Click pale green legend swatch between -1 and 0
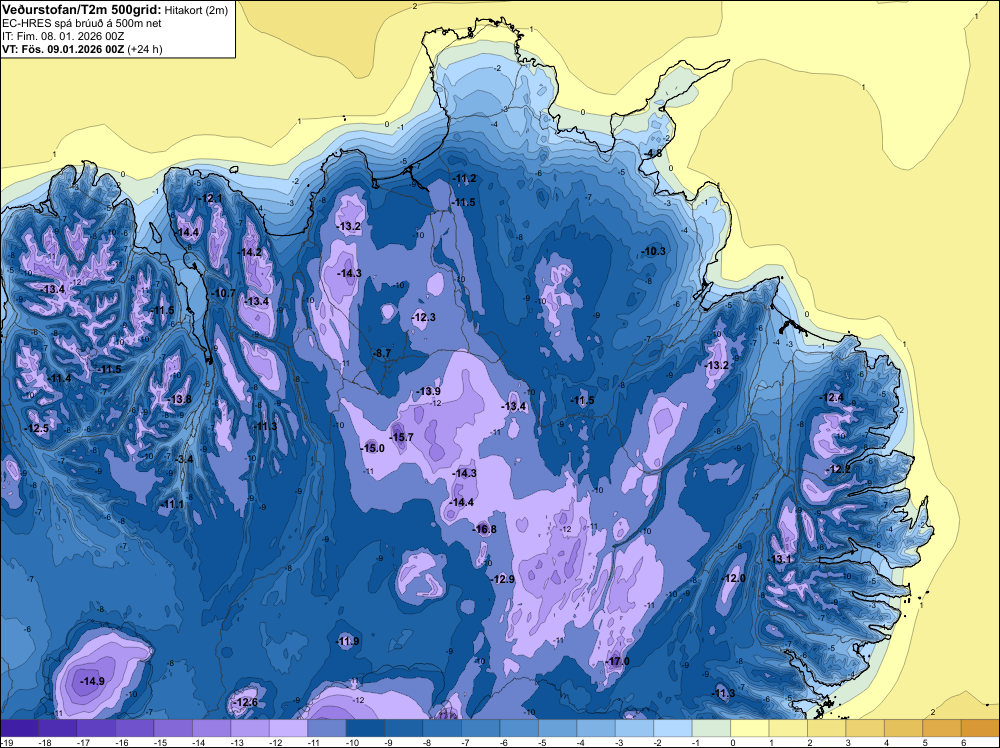The image size is (1000, 748). [x=711, y=728]
